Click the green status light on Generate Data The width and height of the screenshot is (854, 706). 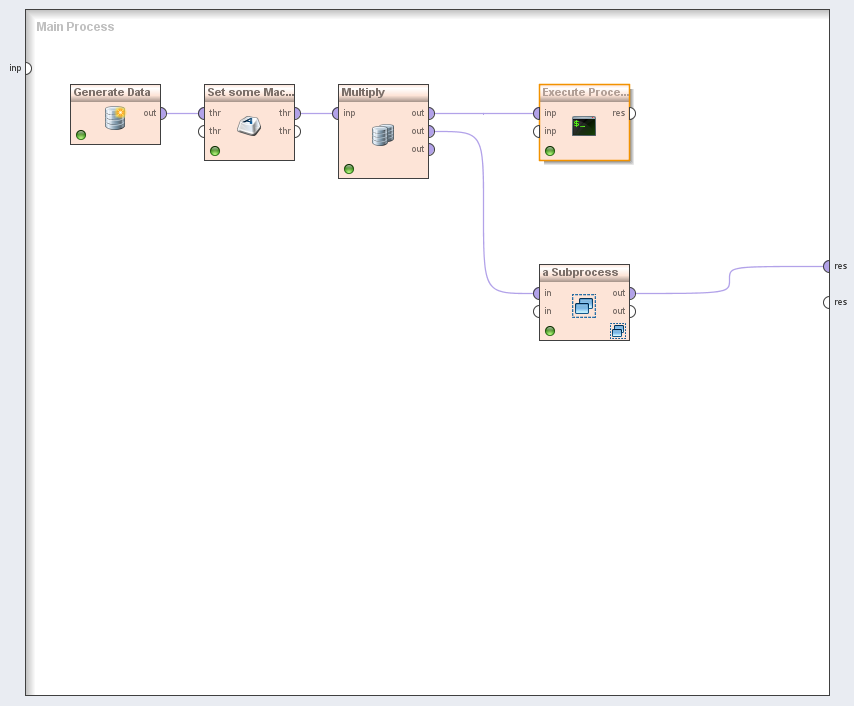(81, 135)
